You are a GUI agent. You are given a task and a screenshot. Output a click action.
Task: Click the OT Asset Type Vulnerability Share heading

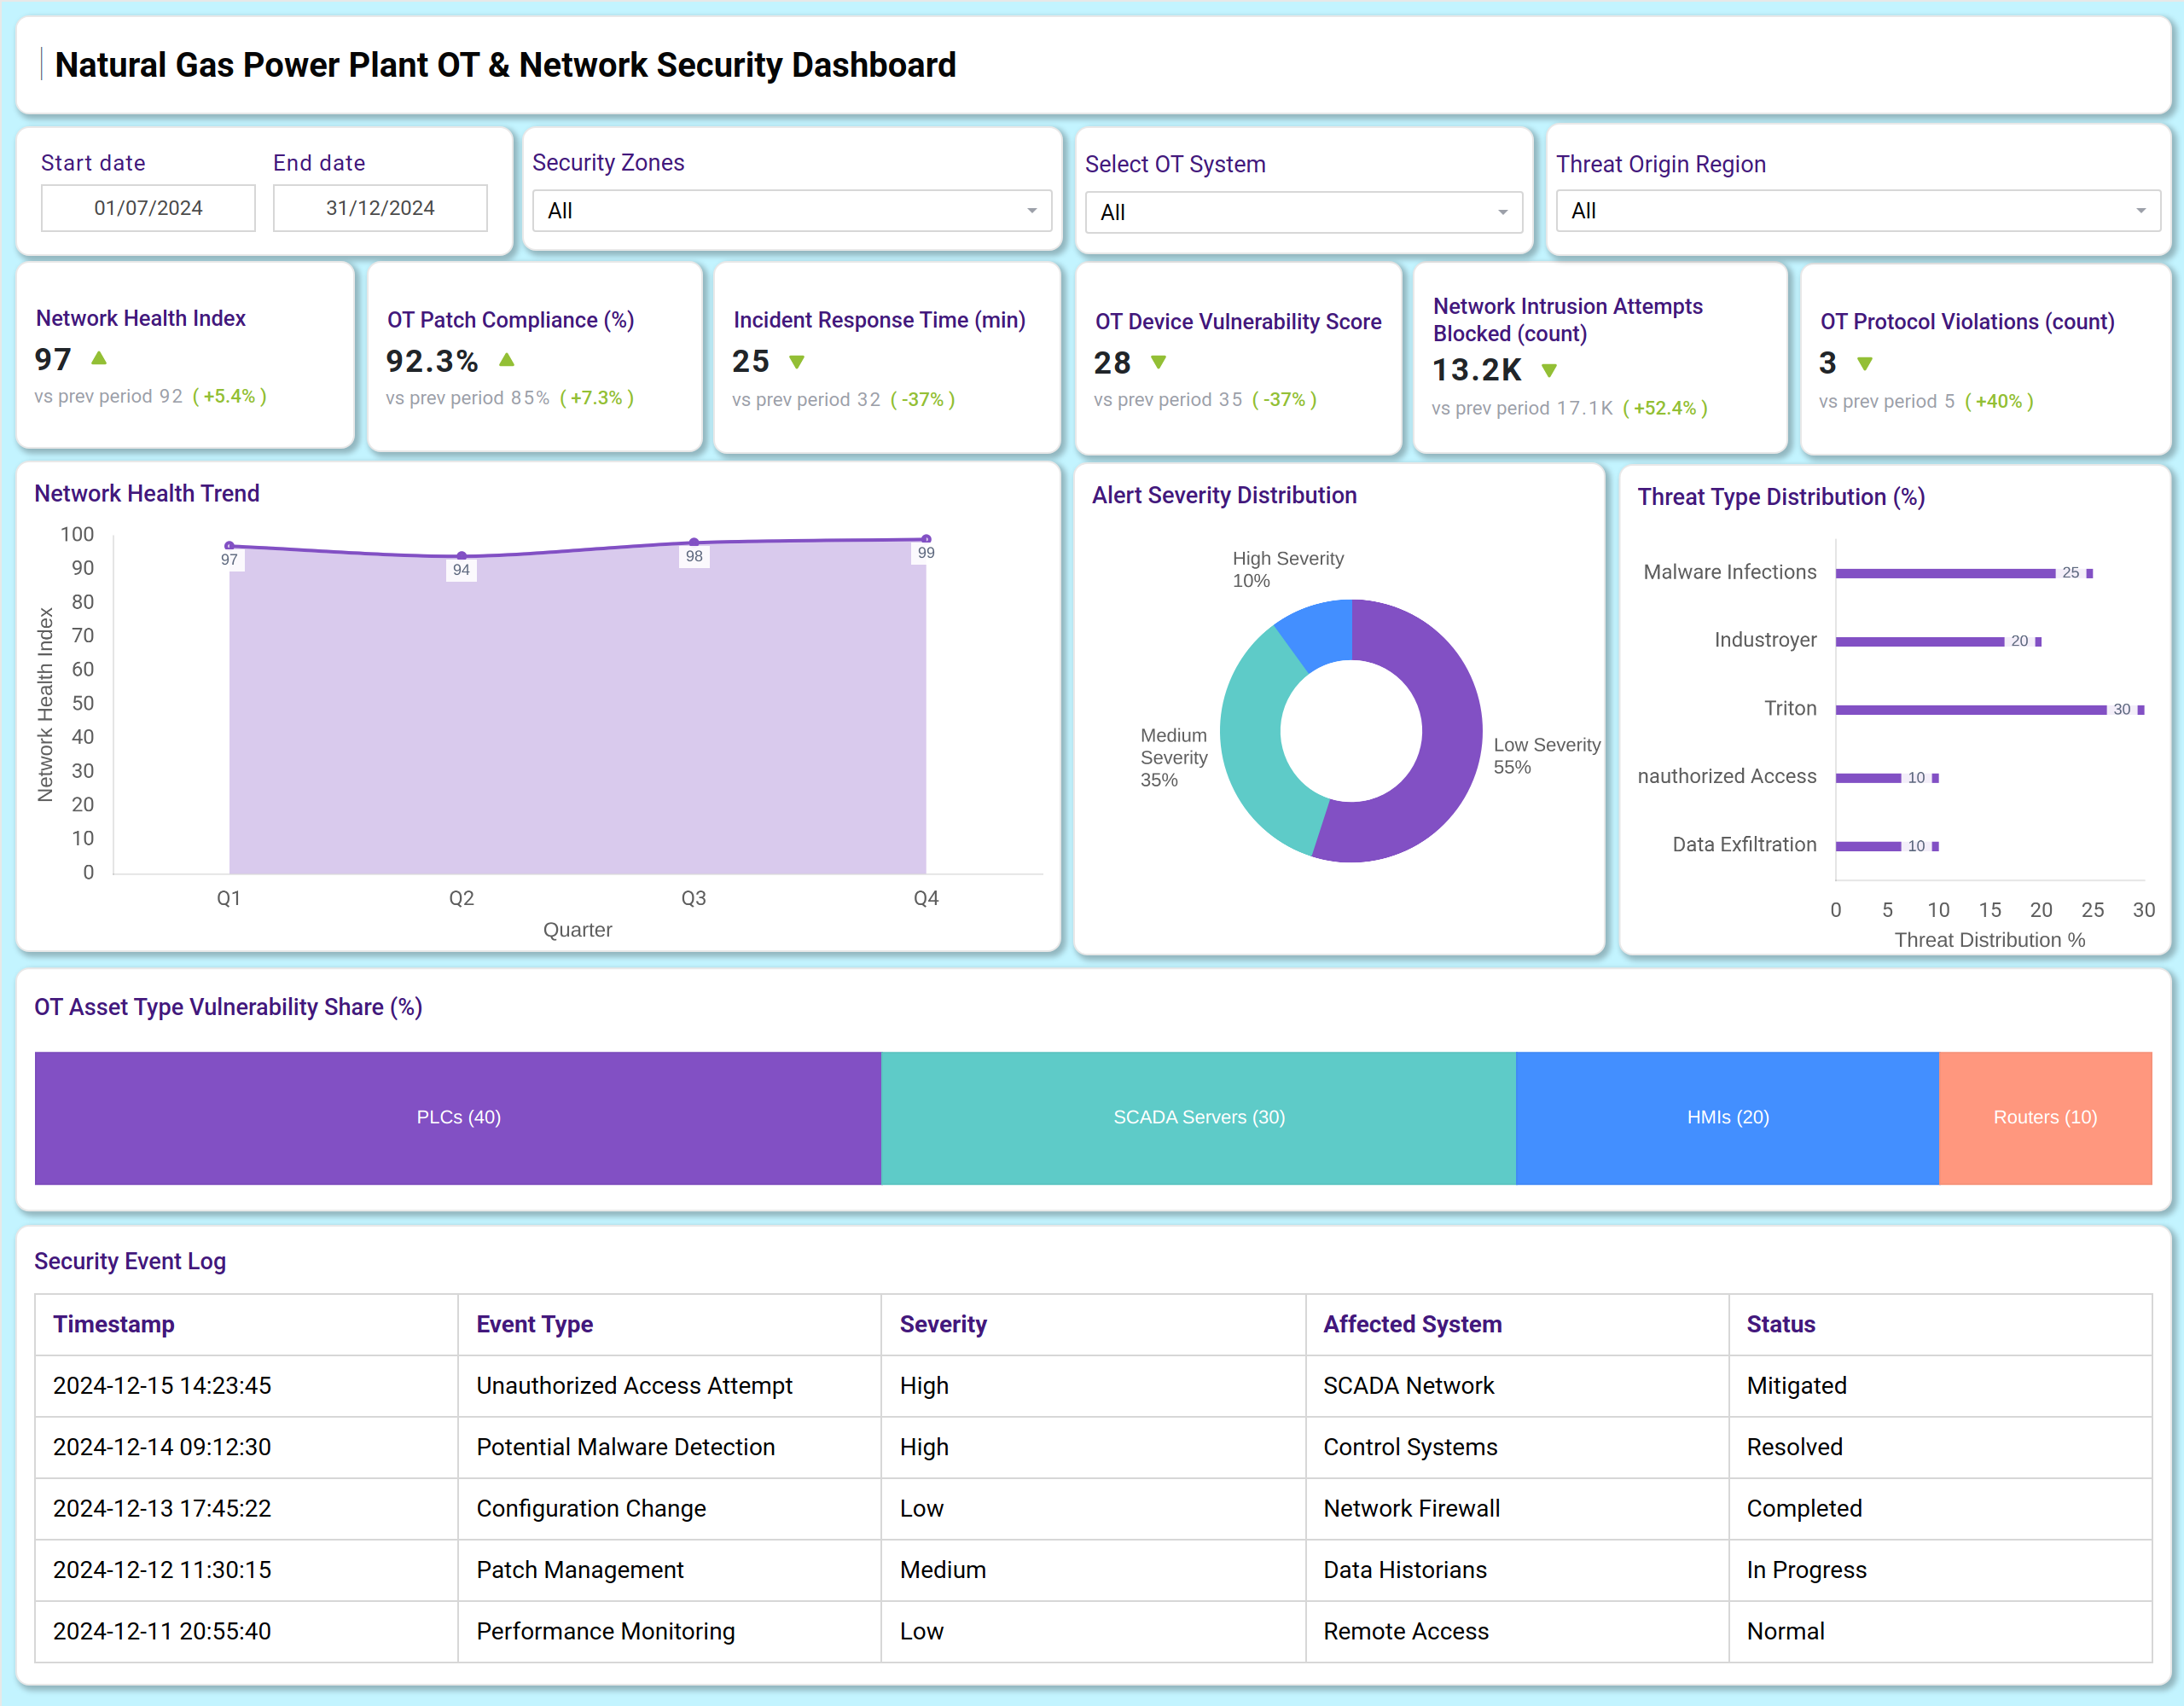click(228, 1007)
